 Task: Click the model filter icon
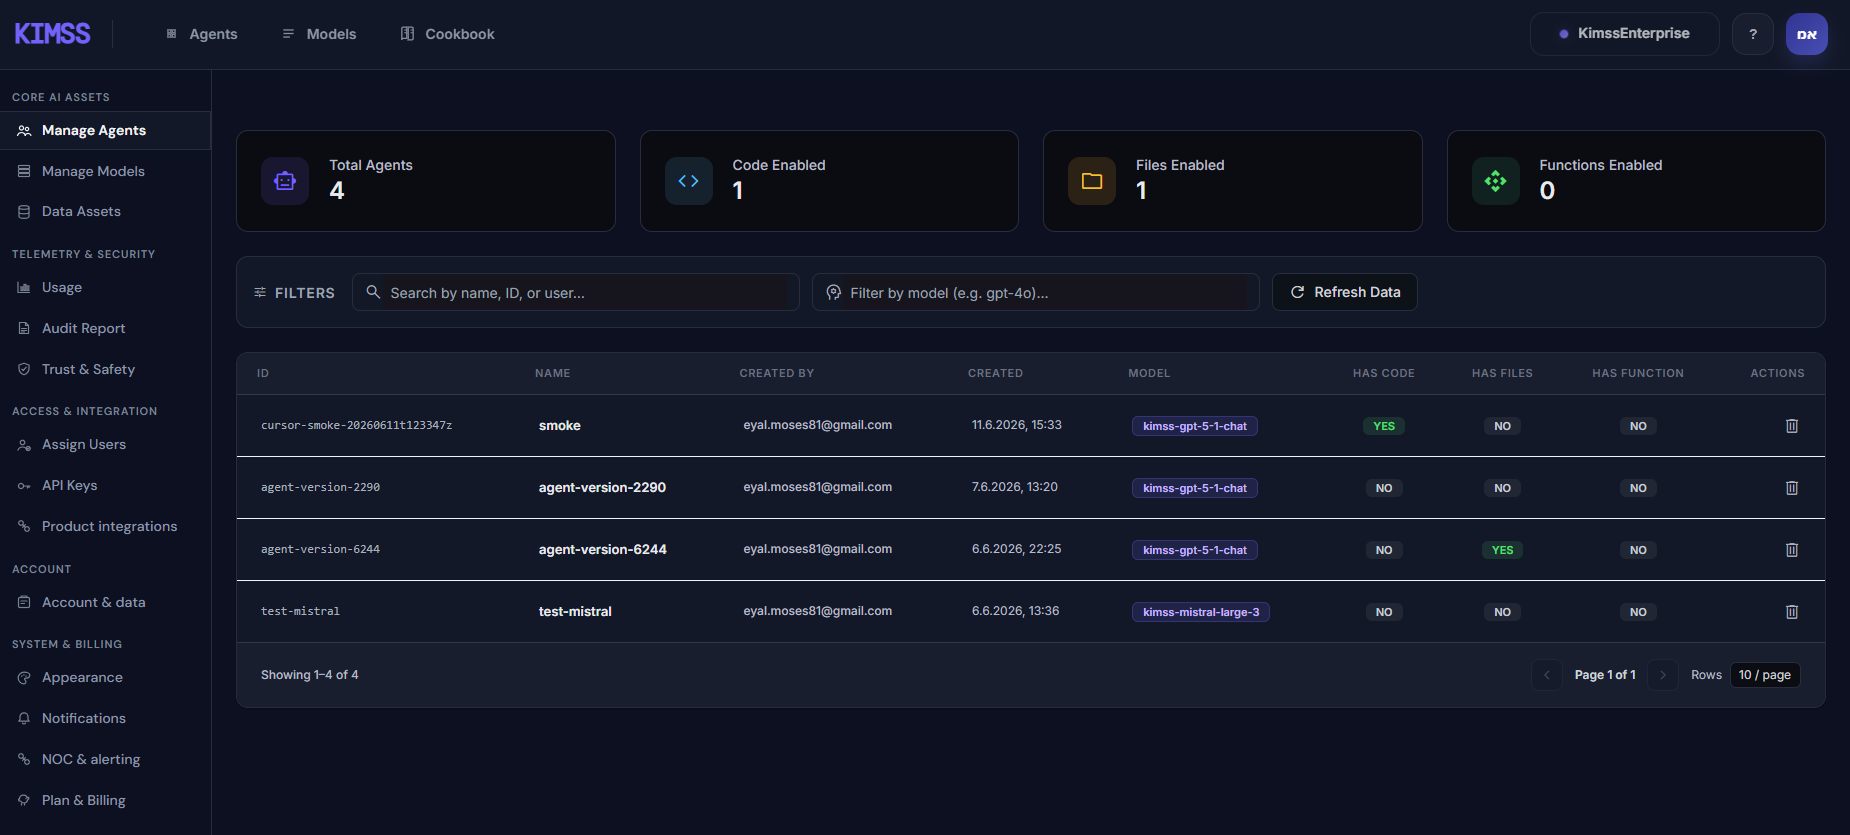click(x=833, y=292)
